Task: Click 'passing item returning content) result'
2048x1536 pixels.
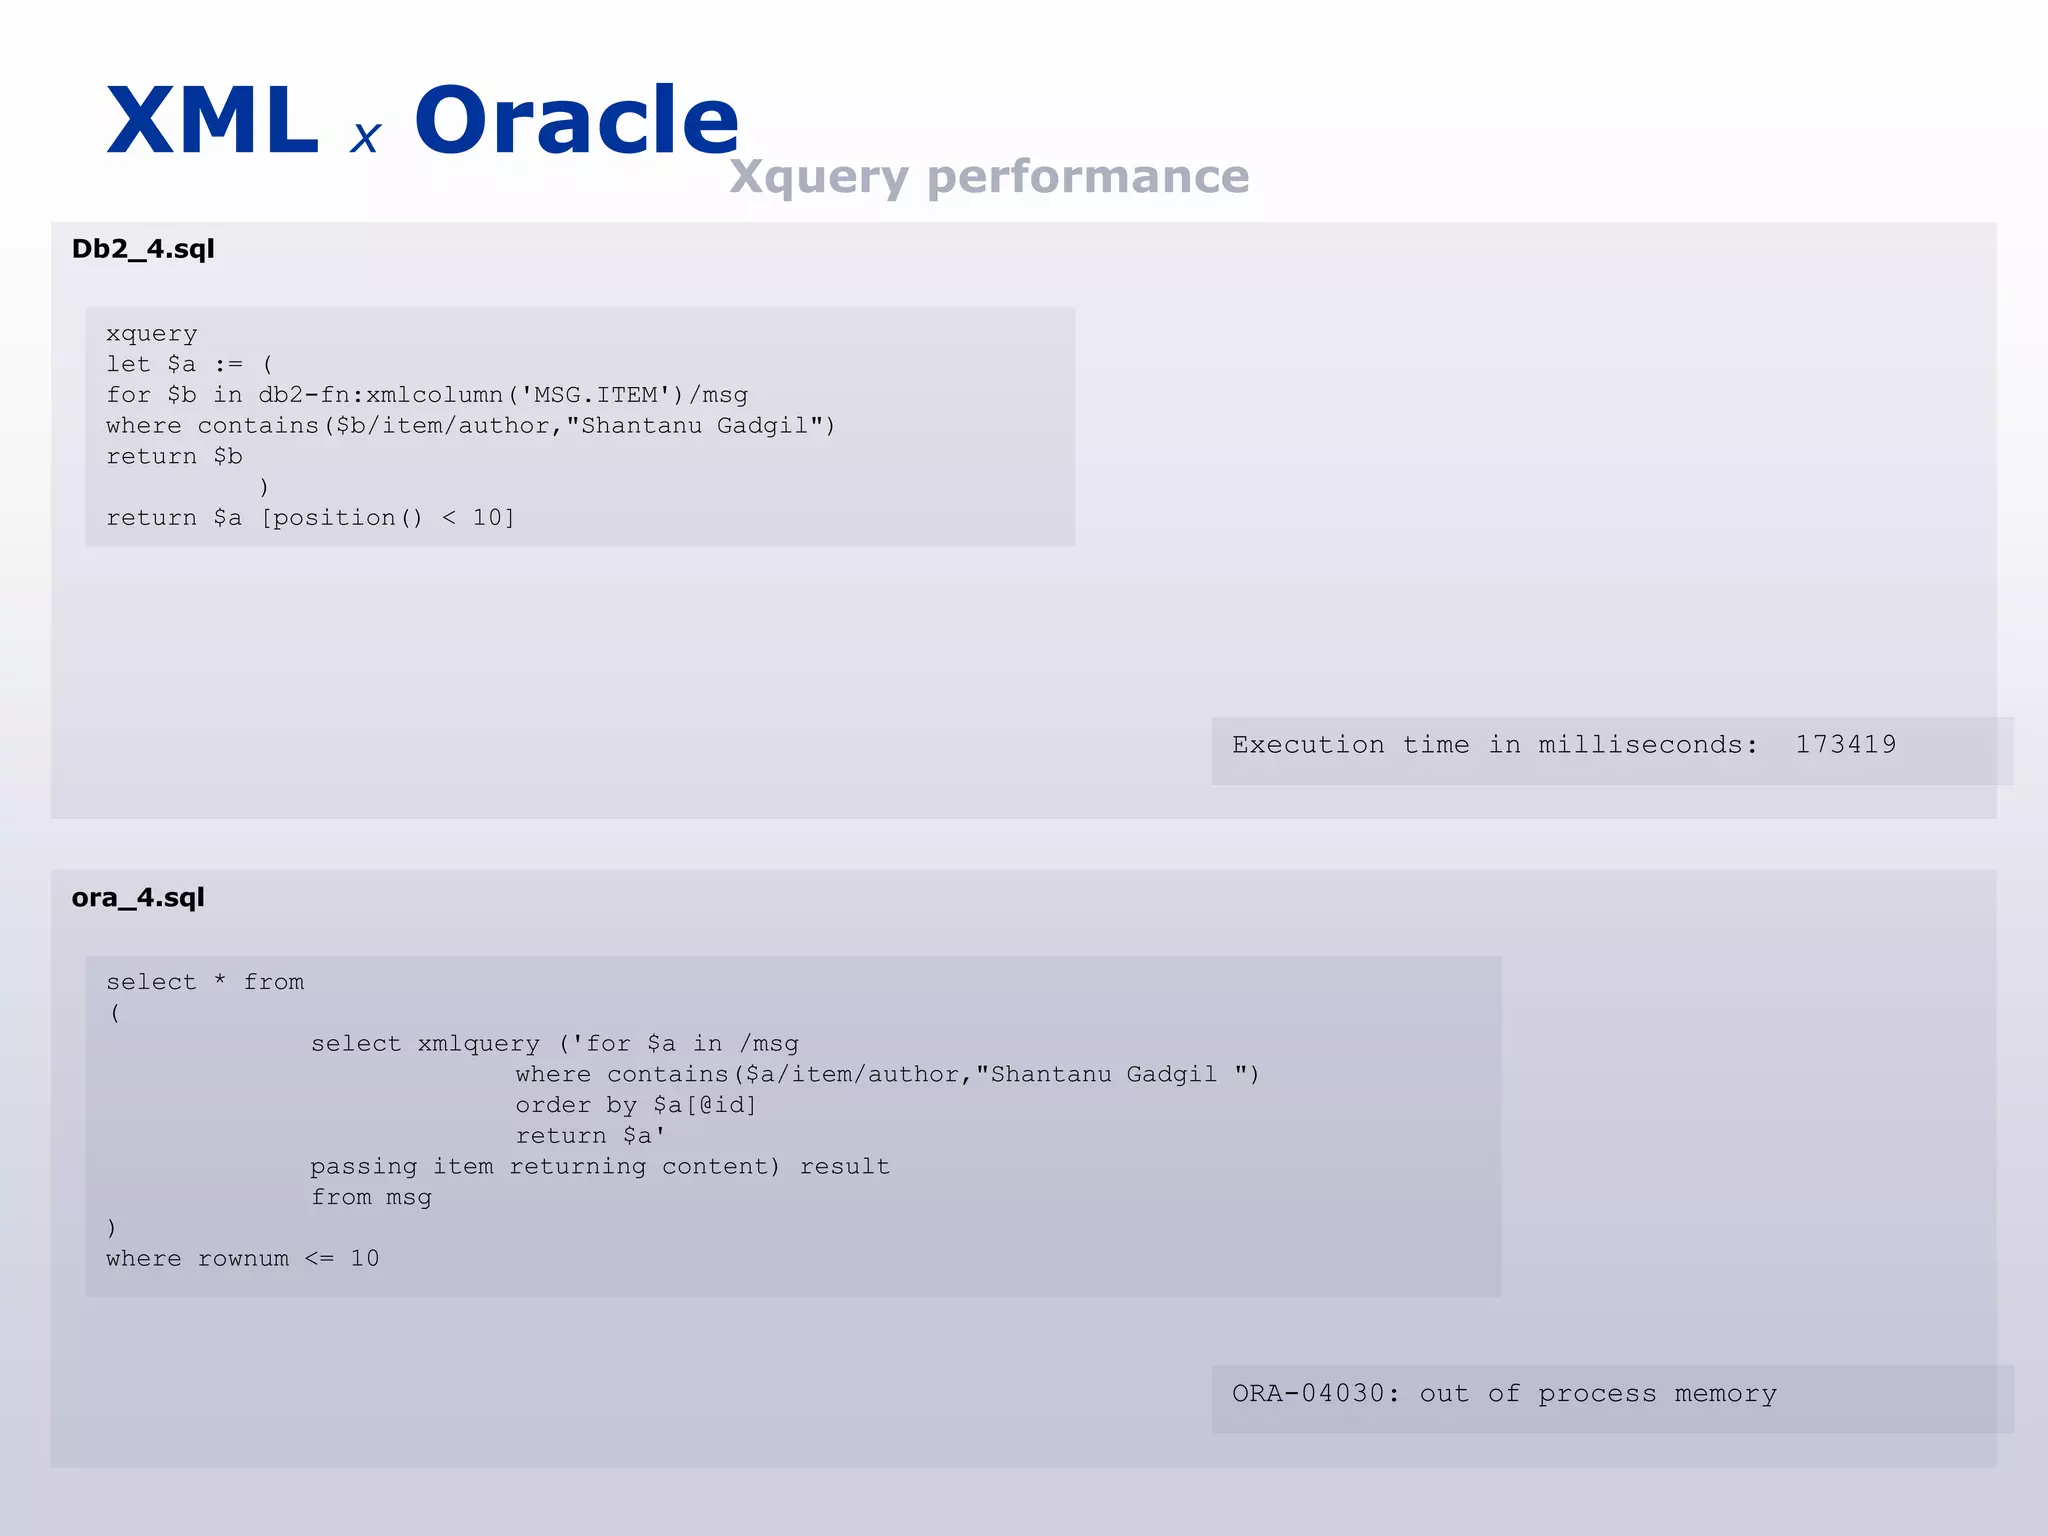Action: 600,1167
